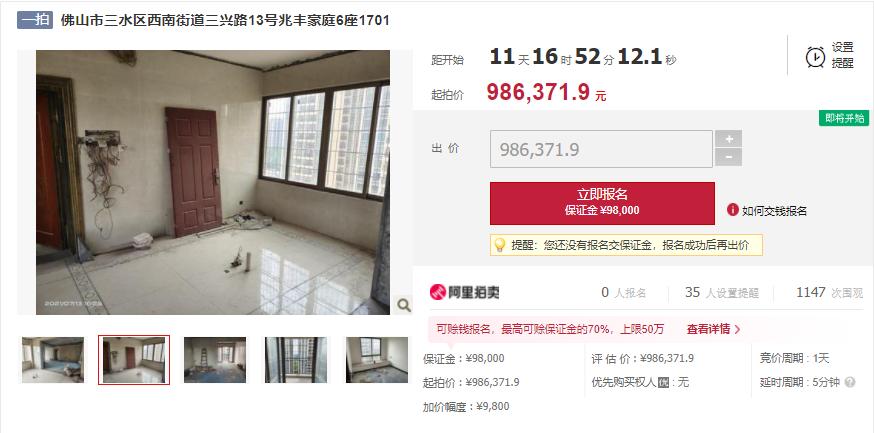Click the red info icon near 如何交钱报名
This screenshot has height=433, width=874.
click(x=732, y=210)
